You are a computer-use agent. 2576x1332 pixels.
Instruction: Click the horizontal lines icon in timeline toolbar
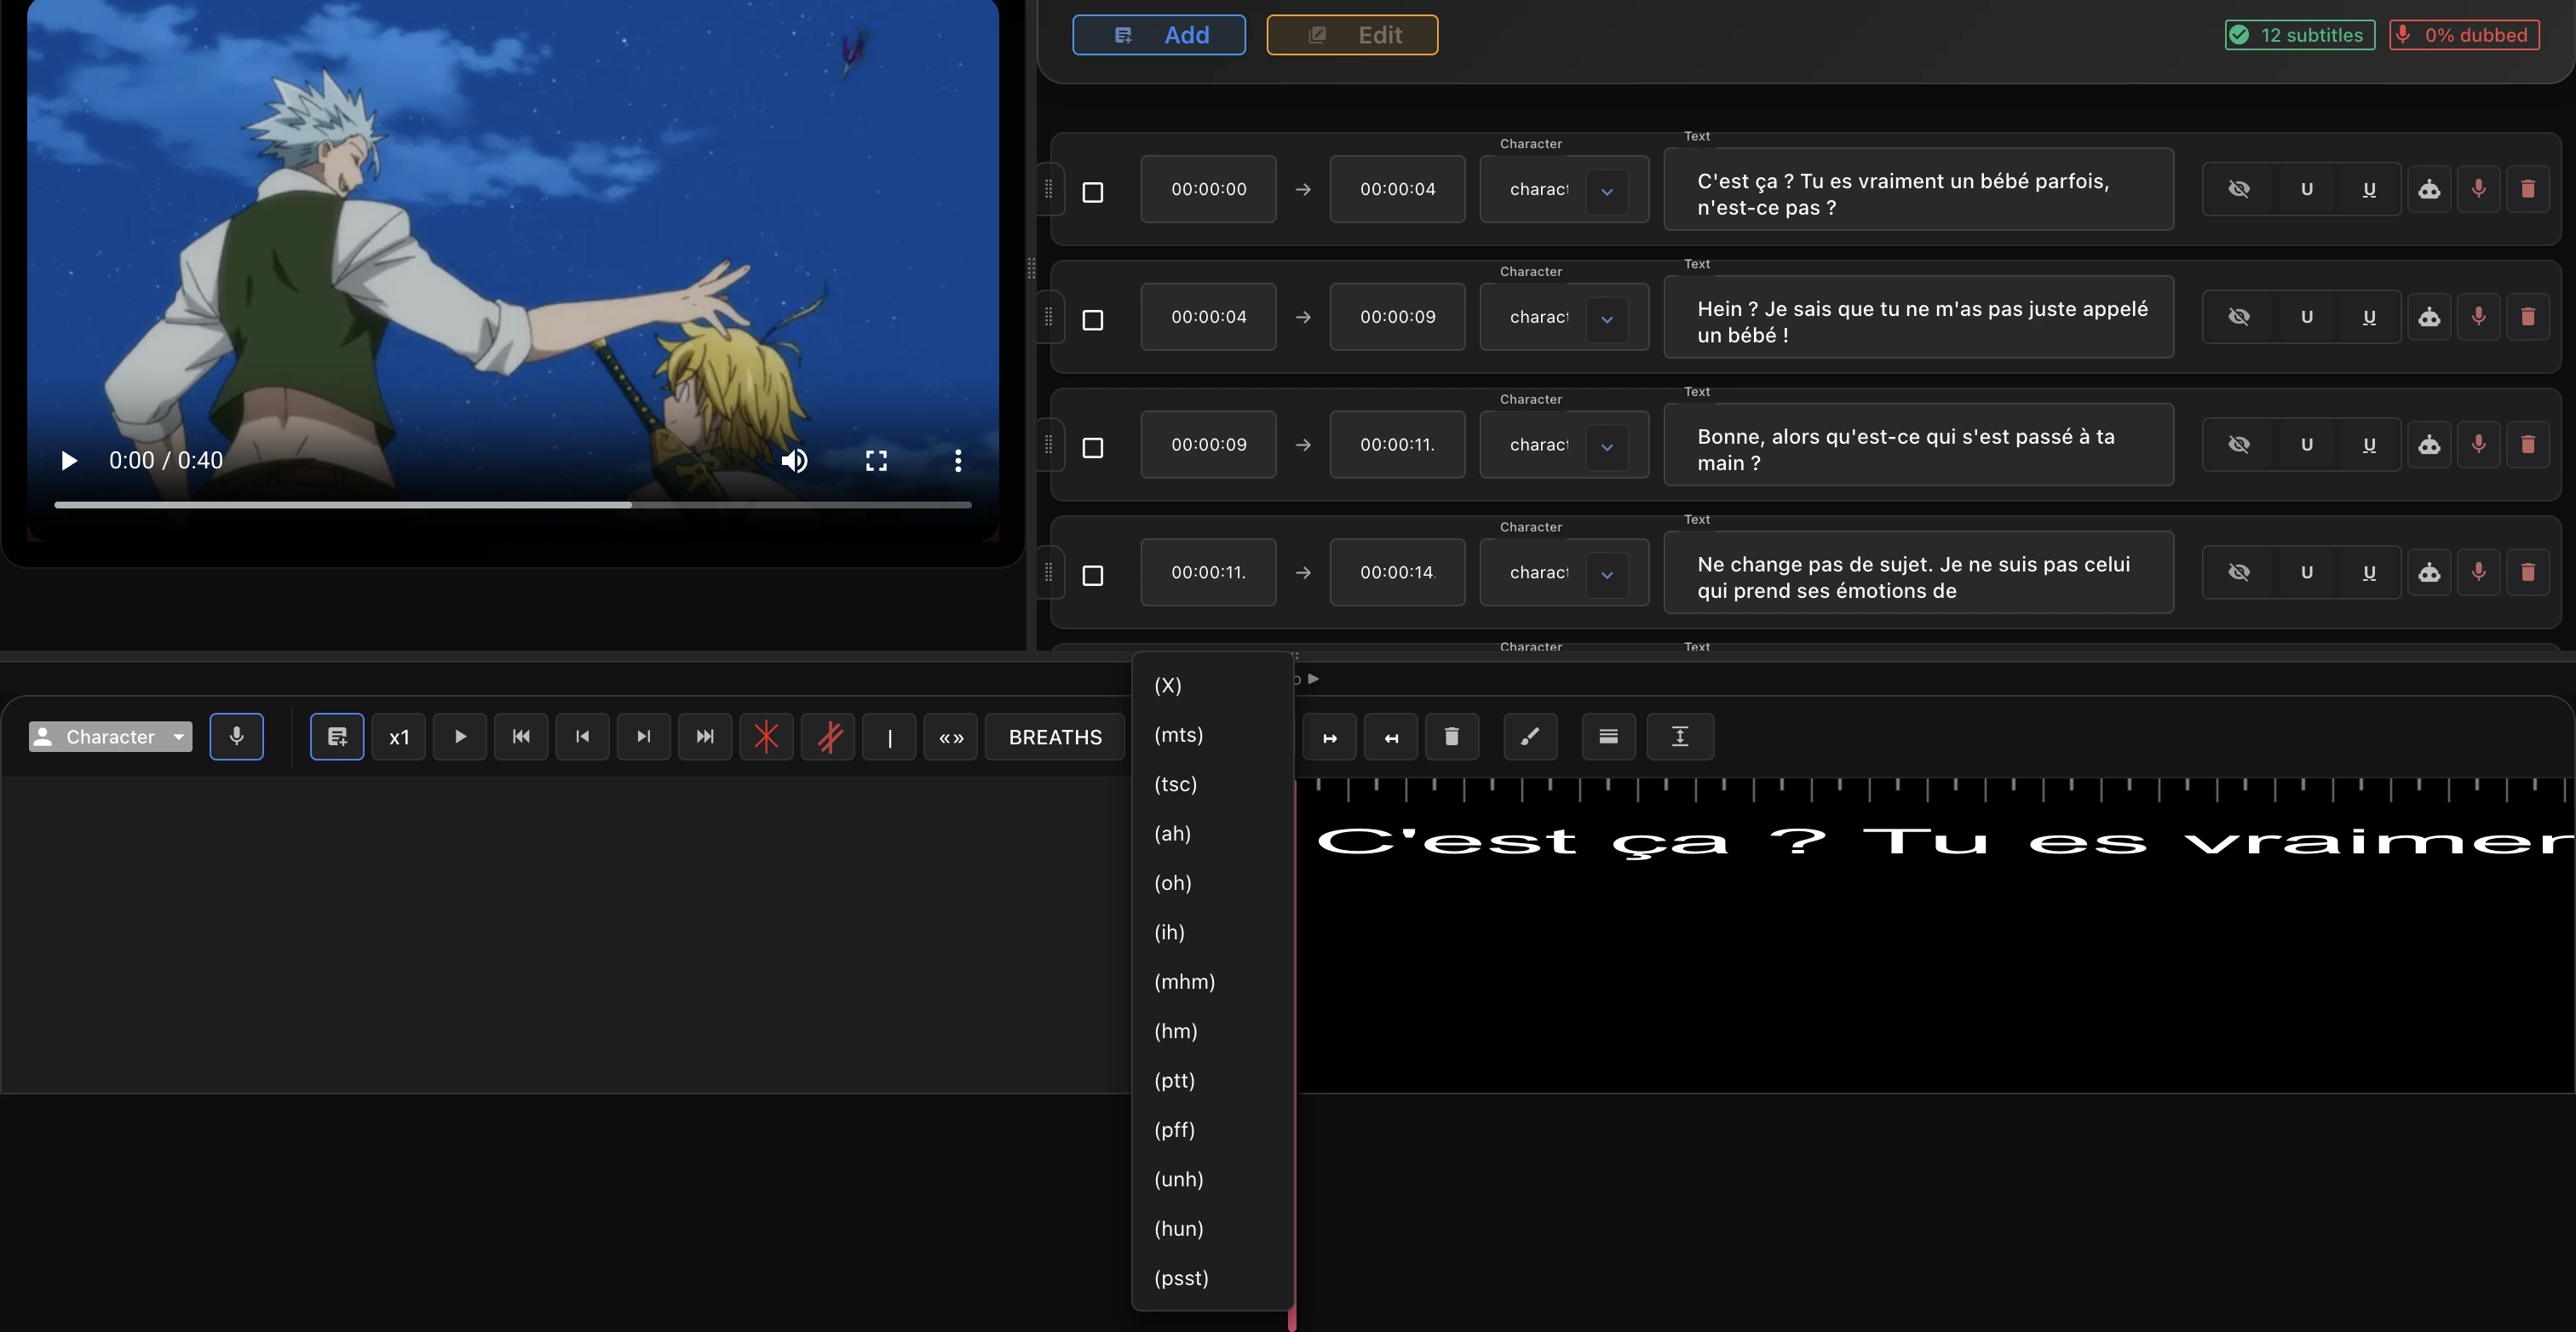pyautogui.click(x=1609, y=737)
